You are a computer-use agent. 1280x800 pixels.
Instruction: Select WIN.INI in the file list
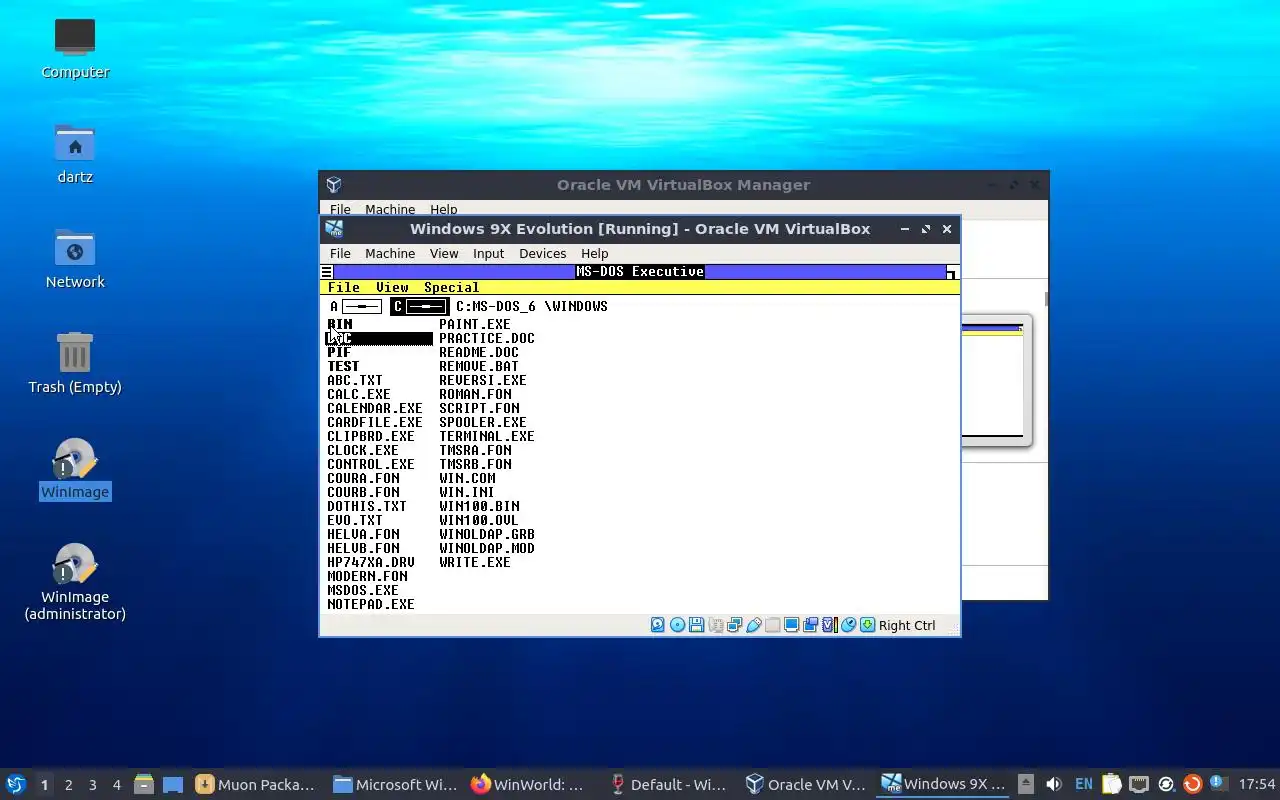pyautogui.click(x=467, y=492)
